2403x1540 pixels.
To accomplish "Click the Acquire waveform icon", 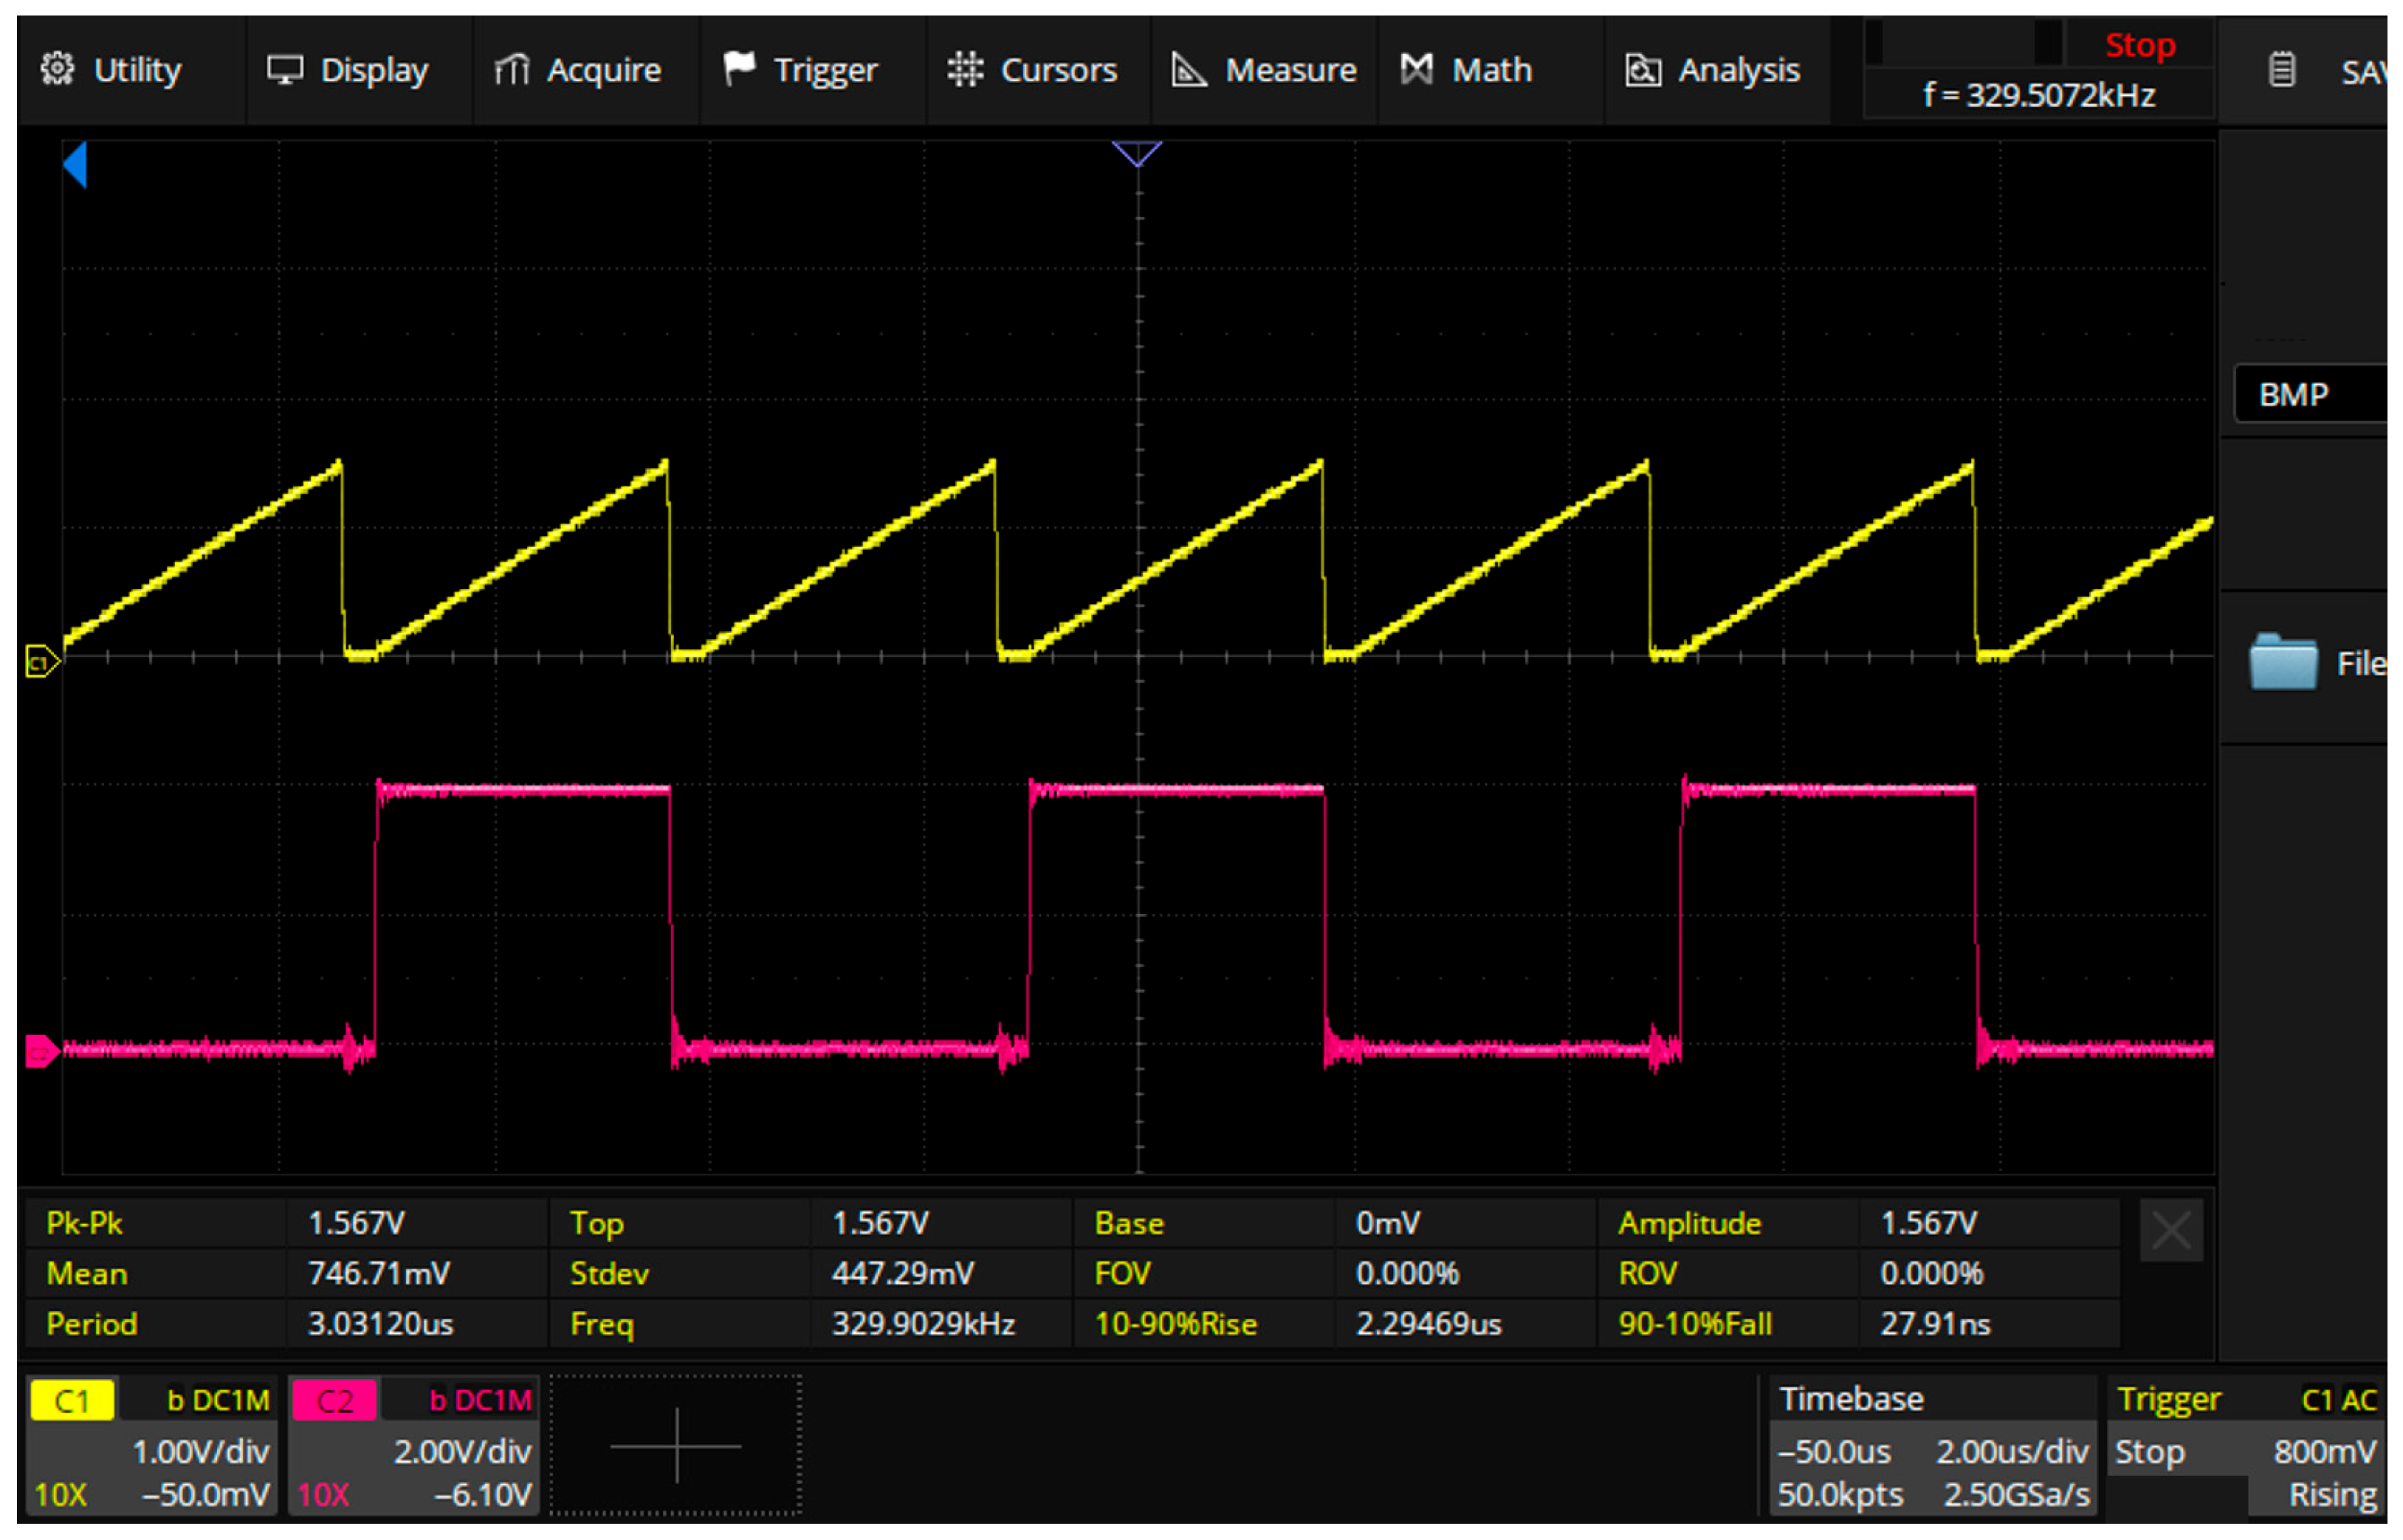I will point(511,70).
